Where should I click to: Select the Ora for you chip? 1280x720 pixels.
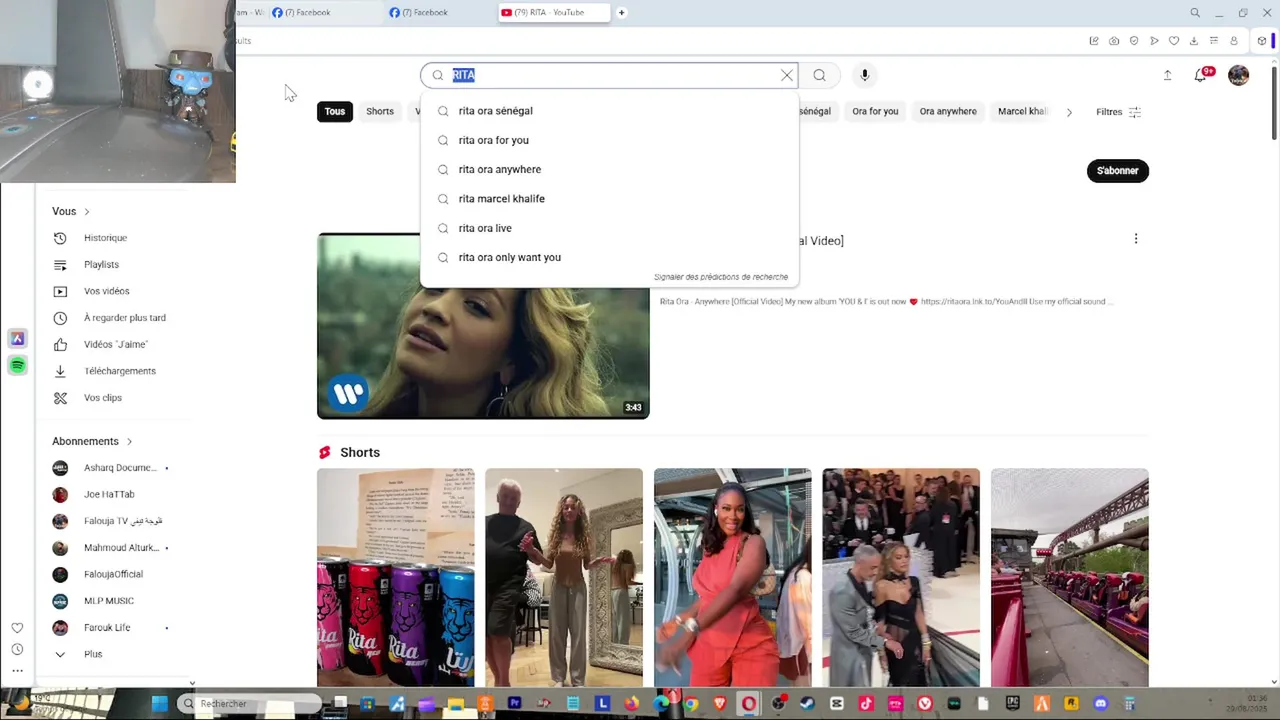pyautogui.click(x=875, y=112)
